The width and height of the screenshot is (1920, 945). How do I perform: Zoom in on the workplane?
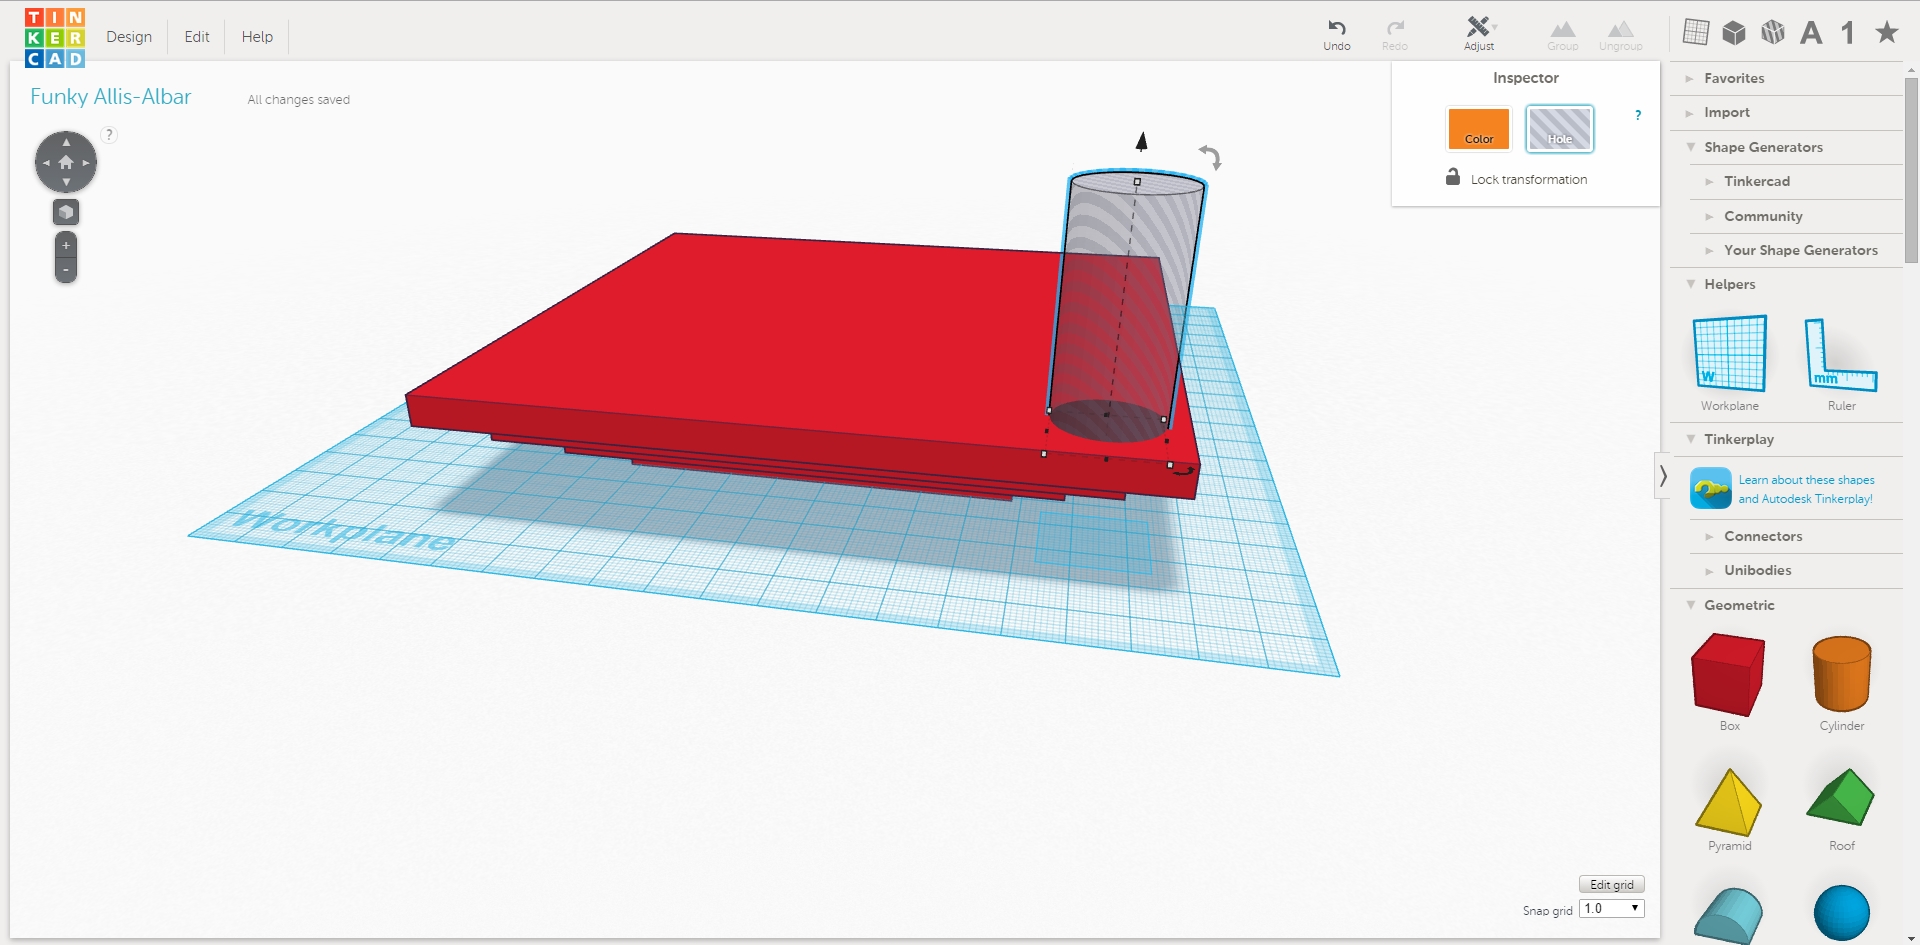(x=66, y=245)
